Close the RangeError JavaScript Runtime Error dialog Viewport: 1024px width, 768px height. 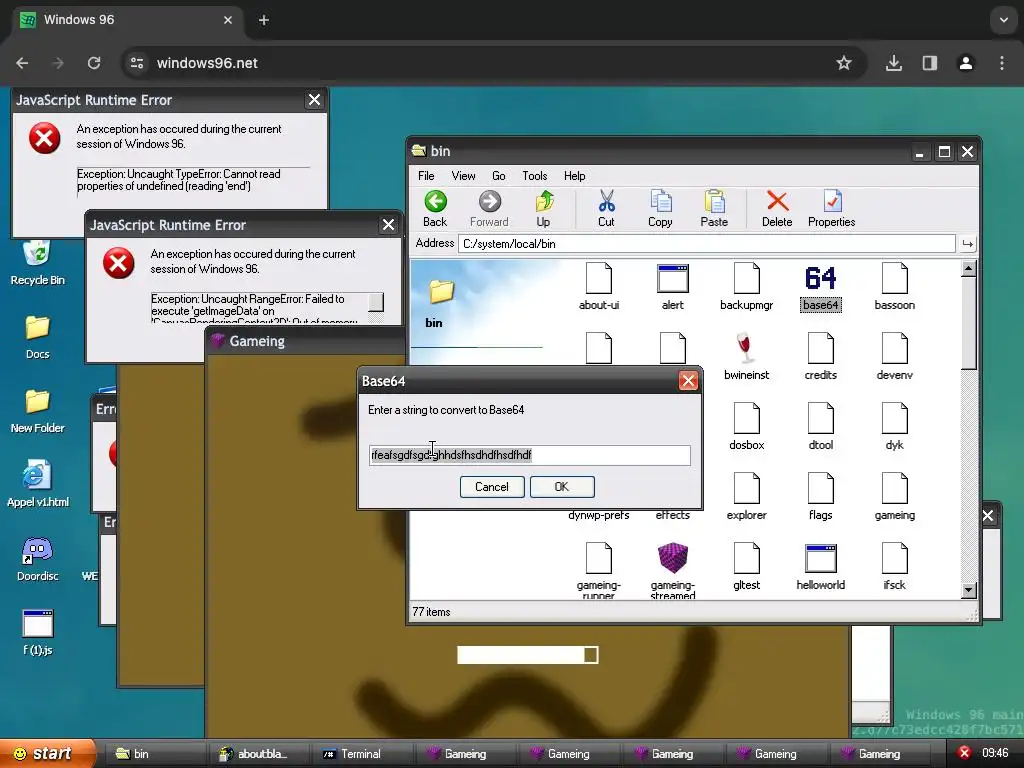click(x=388, y=225)
